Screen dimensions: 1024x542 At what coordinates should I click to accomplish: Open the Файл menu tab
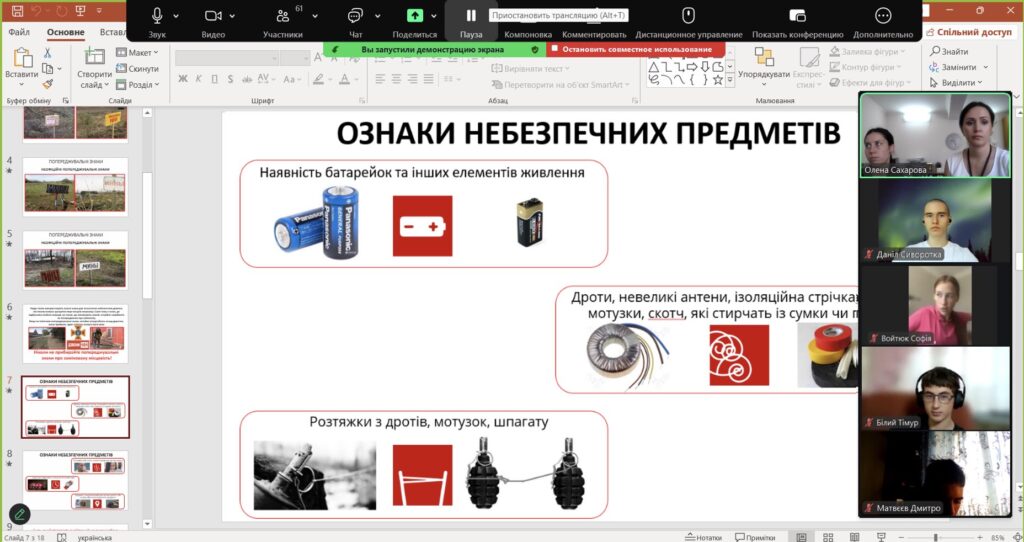click(19, 32)
